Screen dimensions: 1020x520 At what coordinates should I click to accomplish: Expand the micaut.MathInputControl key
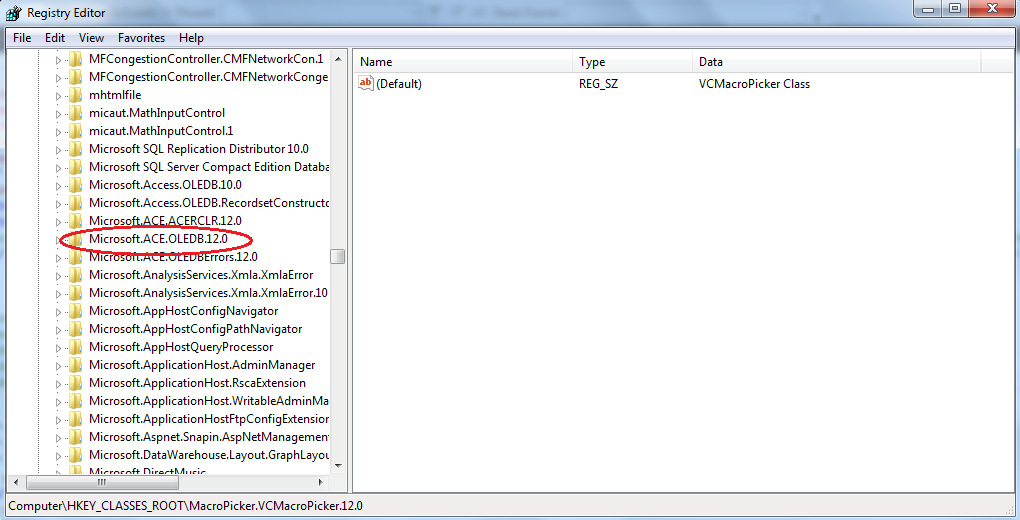tap(58, 114)
